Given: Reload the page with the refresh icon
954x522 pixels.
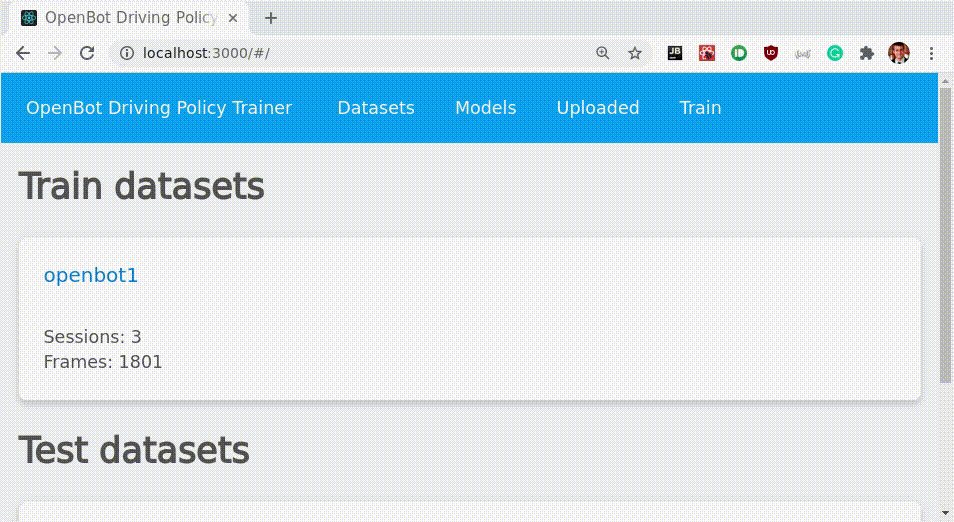Looking at the screenshot, I should (87, 54).
